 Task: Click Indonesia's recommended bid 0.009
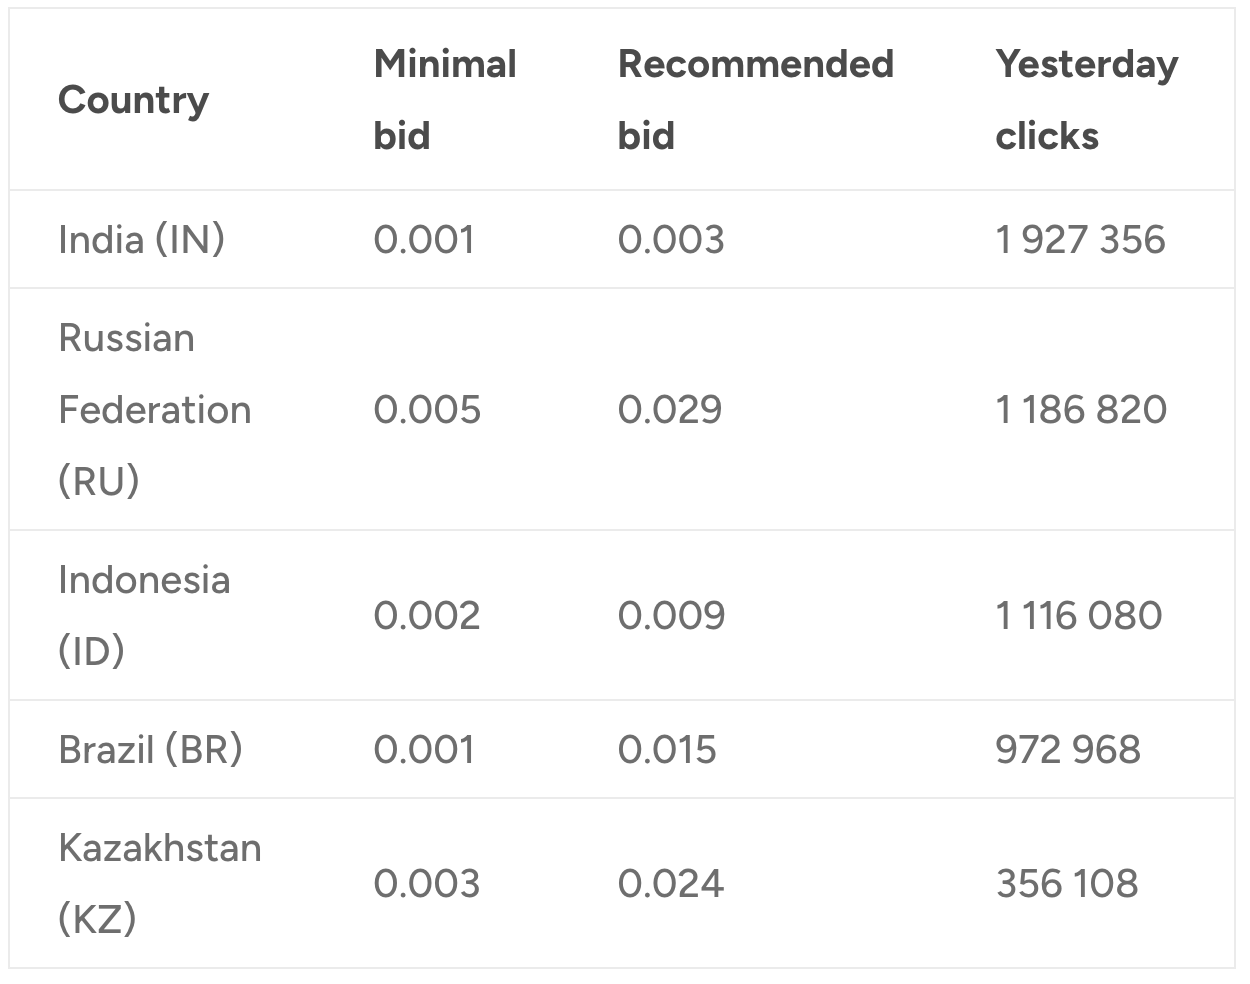tap(671, 616)
